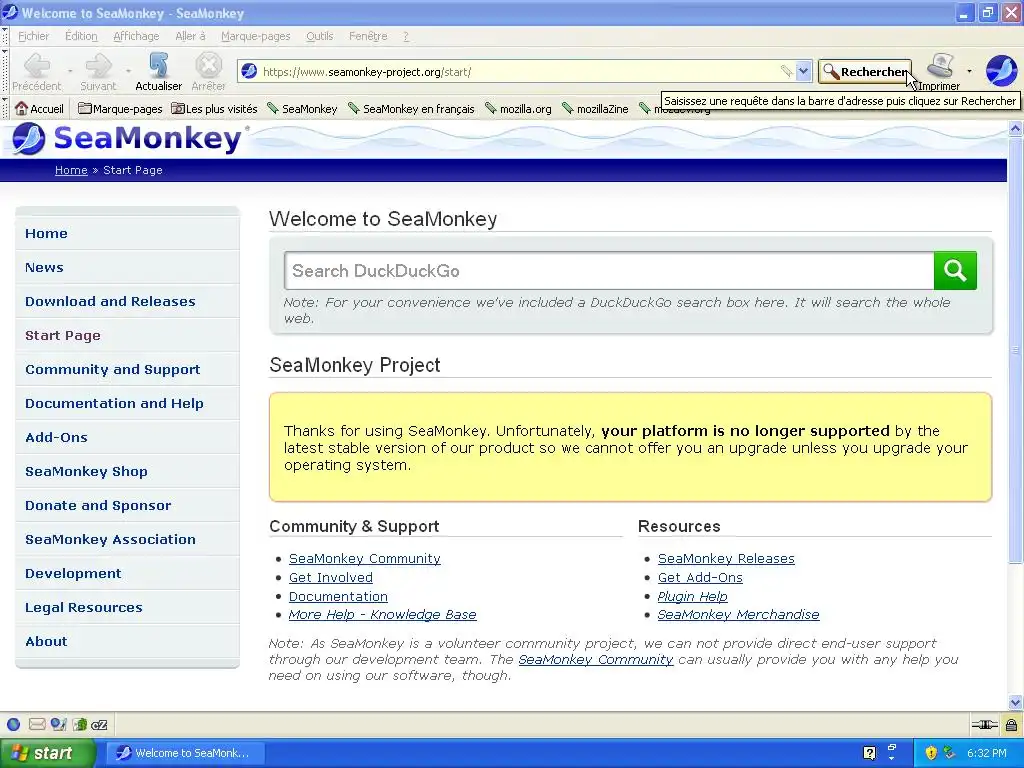Click the Windows start button
The height and width of the screenshot is (768, 1024).
click(x=48, y=753)
